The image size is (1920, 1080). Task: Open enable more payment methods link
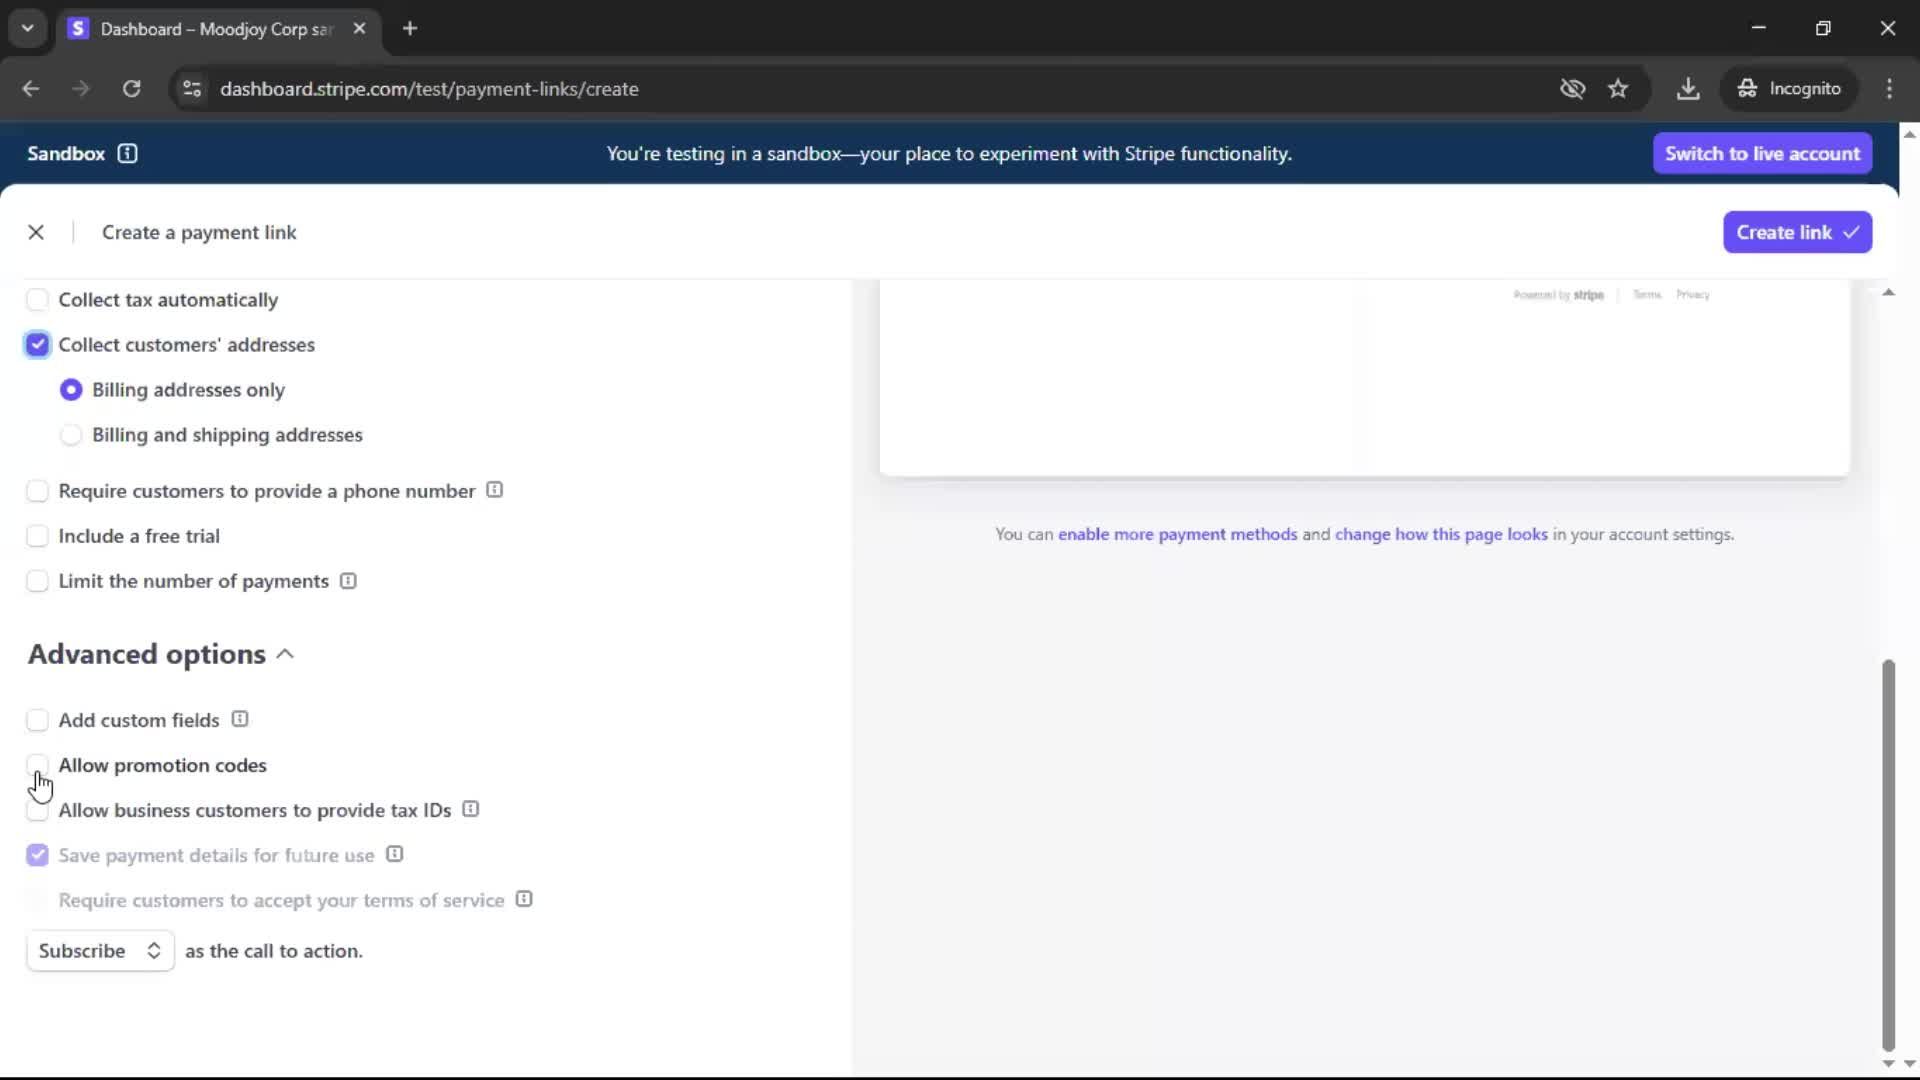click(x=1177, y=534)
